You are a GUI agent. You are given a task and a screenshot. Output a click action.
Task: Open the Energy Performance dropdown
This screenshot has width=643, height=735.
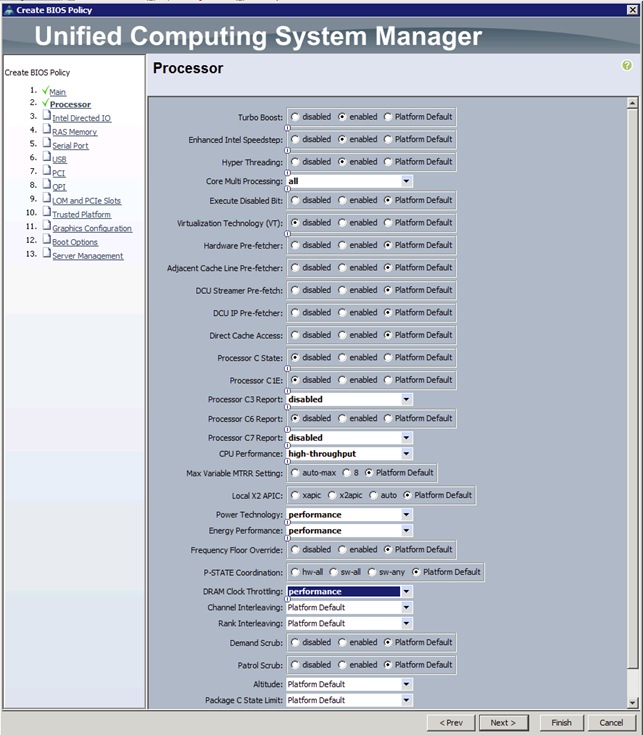(406, 531)
